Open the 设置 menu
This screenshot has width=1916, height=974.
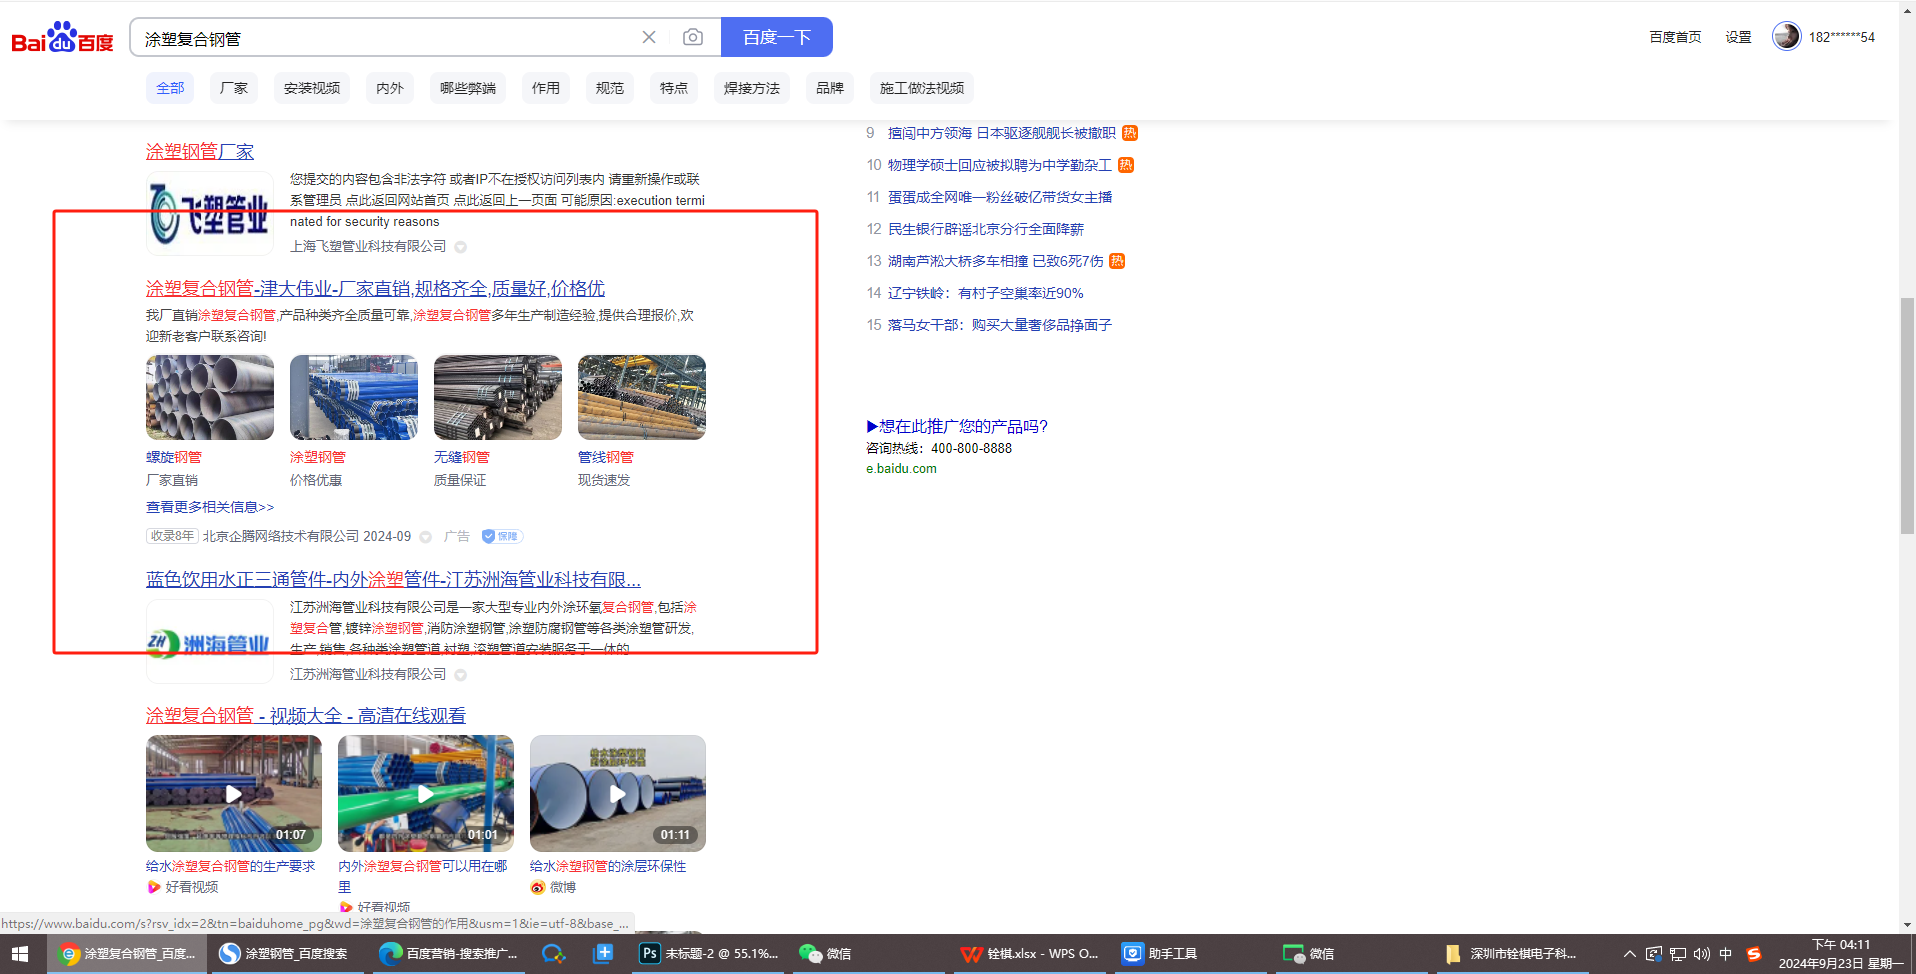[1738, 37]
